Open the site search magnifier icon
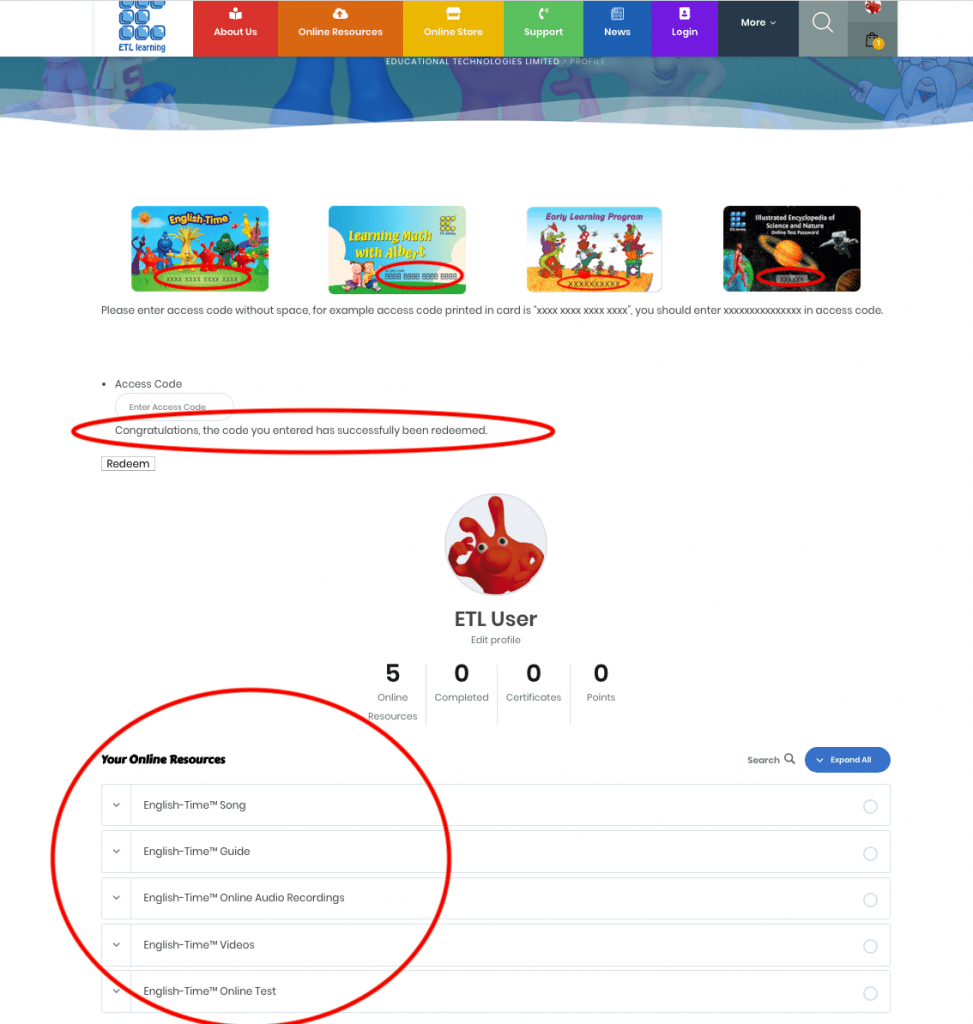This screenshot has height=1024, width=973. 822,23
